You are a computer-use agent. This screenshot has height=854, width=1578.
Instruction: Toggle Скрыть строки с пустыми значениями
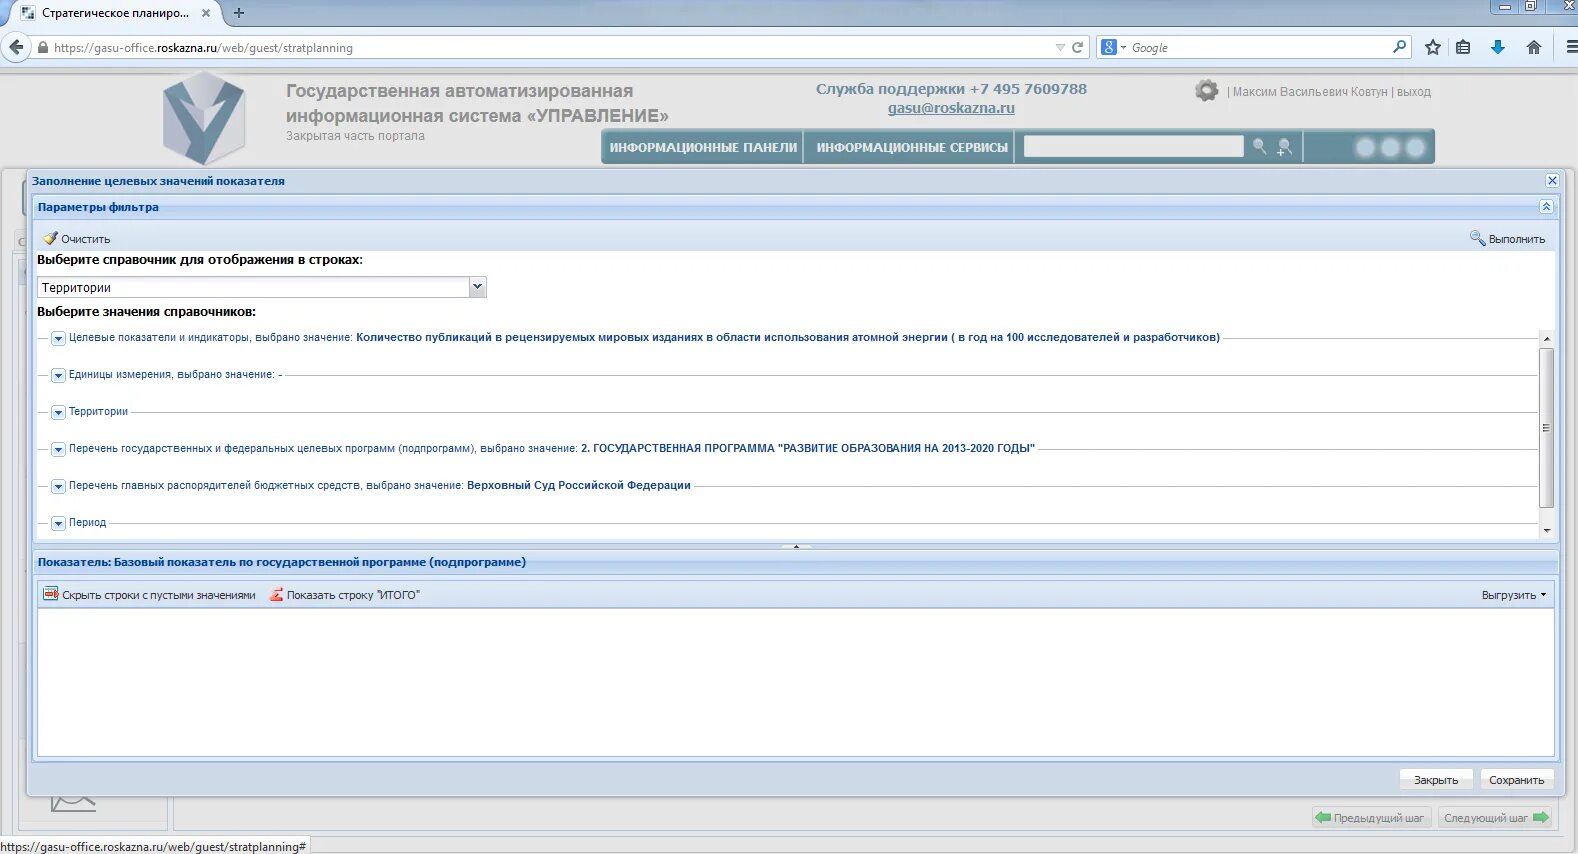point(149,595)
